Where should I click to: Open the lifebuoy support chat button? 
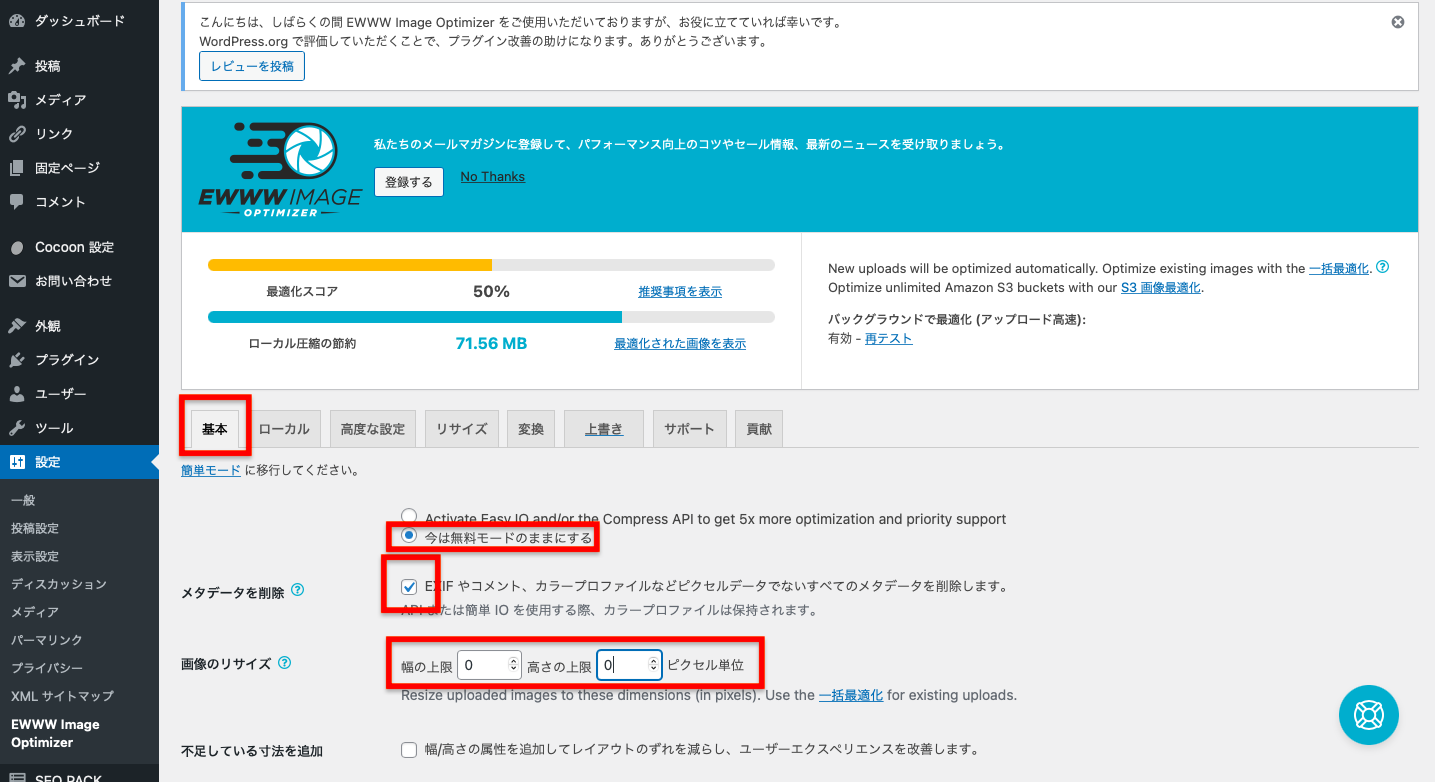tap(1368, 714)
